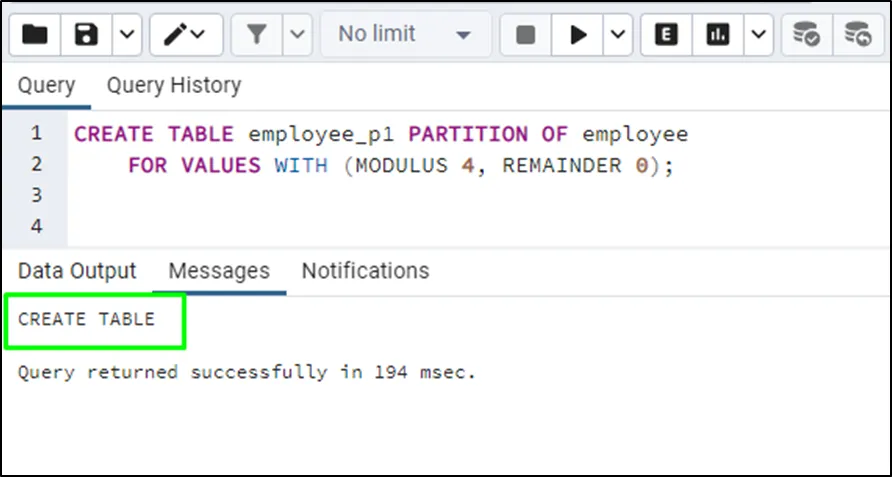Switch to the Query tab
The height and width of the screenshot is (477, 892).
(x=46, y=85)
